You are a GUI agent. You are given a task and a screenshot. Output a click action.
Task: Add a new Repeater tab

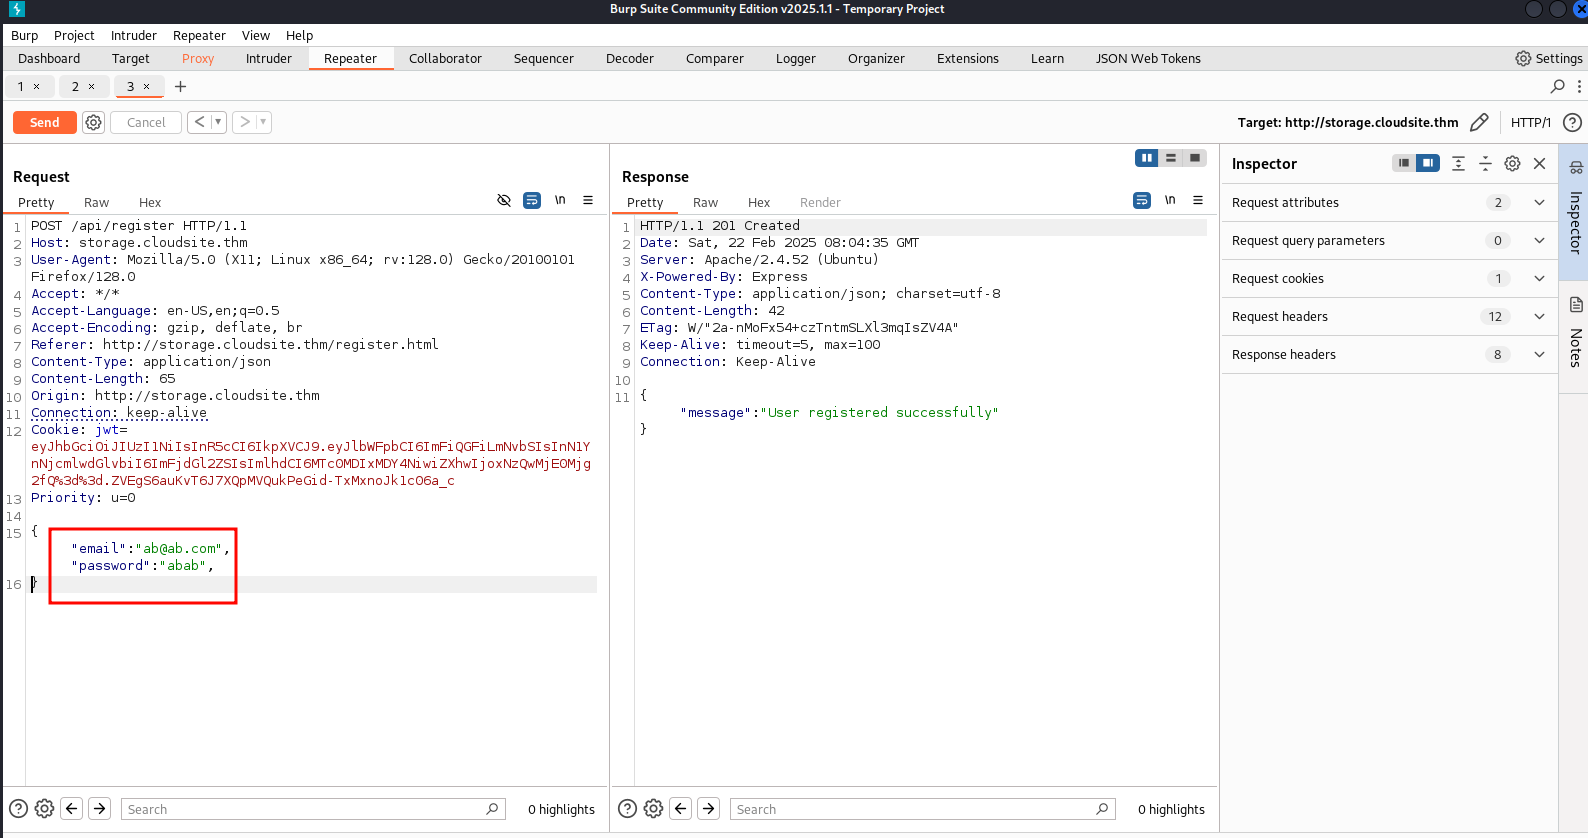coord(181,87)
